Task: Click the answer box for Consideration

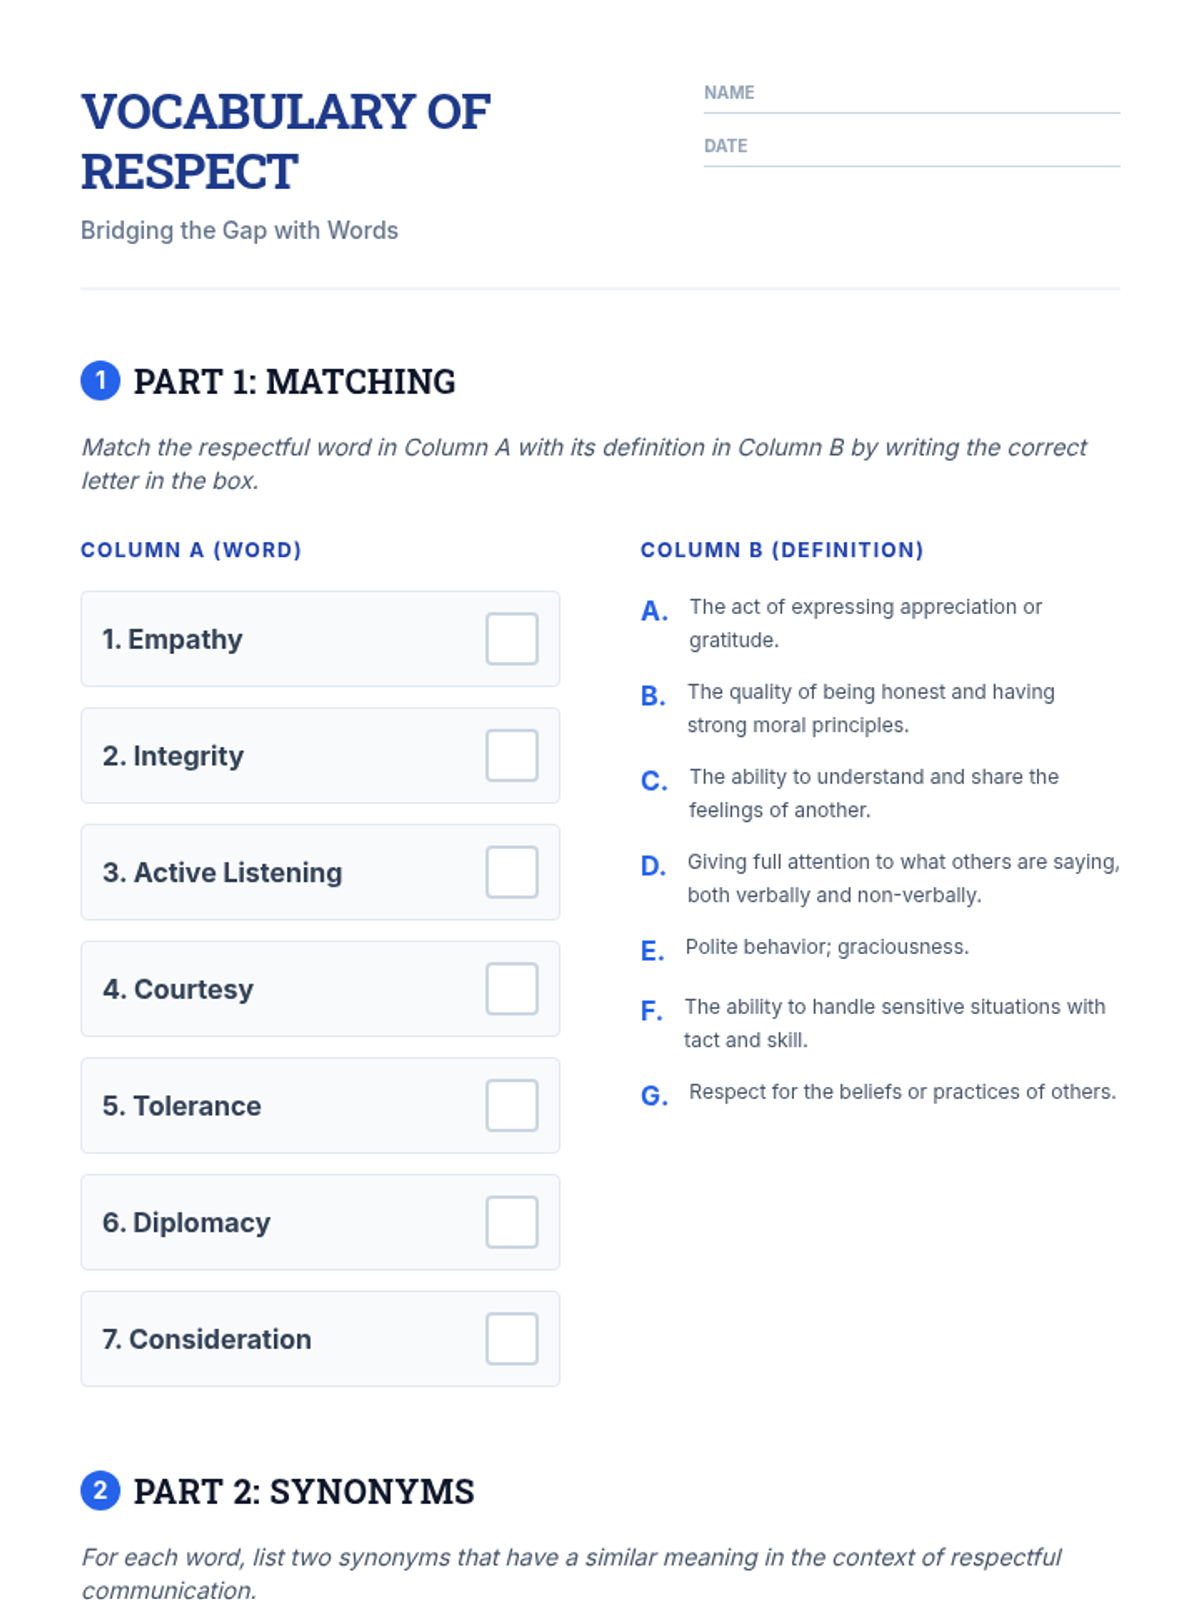Action: click(x=512, y=1339)
